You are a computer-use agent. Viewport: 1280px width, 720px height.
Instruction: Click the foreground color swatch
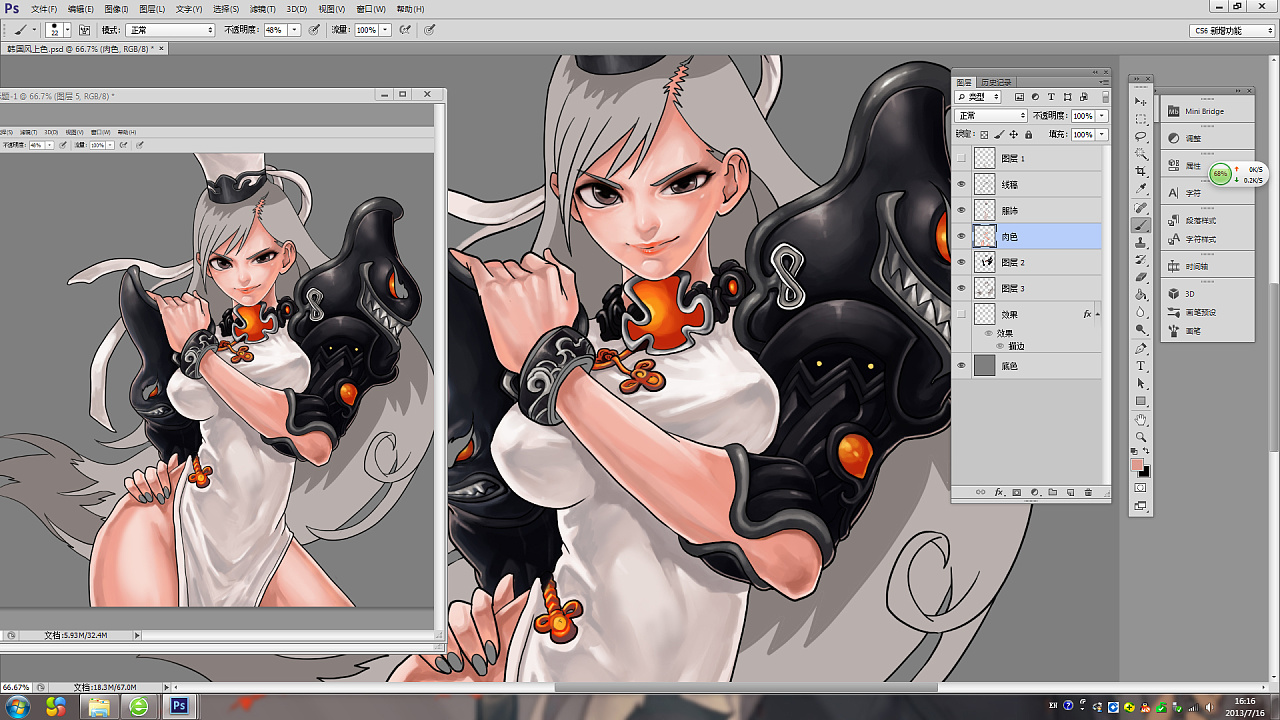click(x=1137, y=465)
